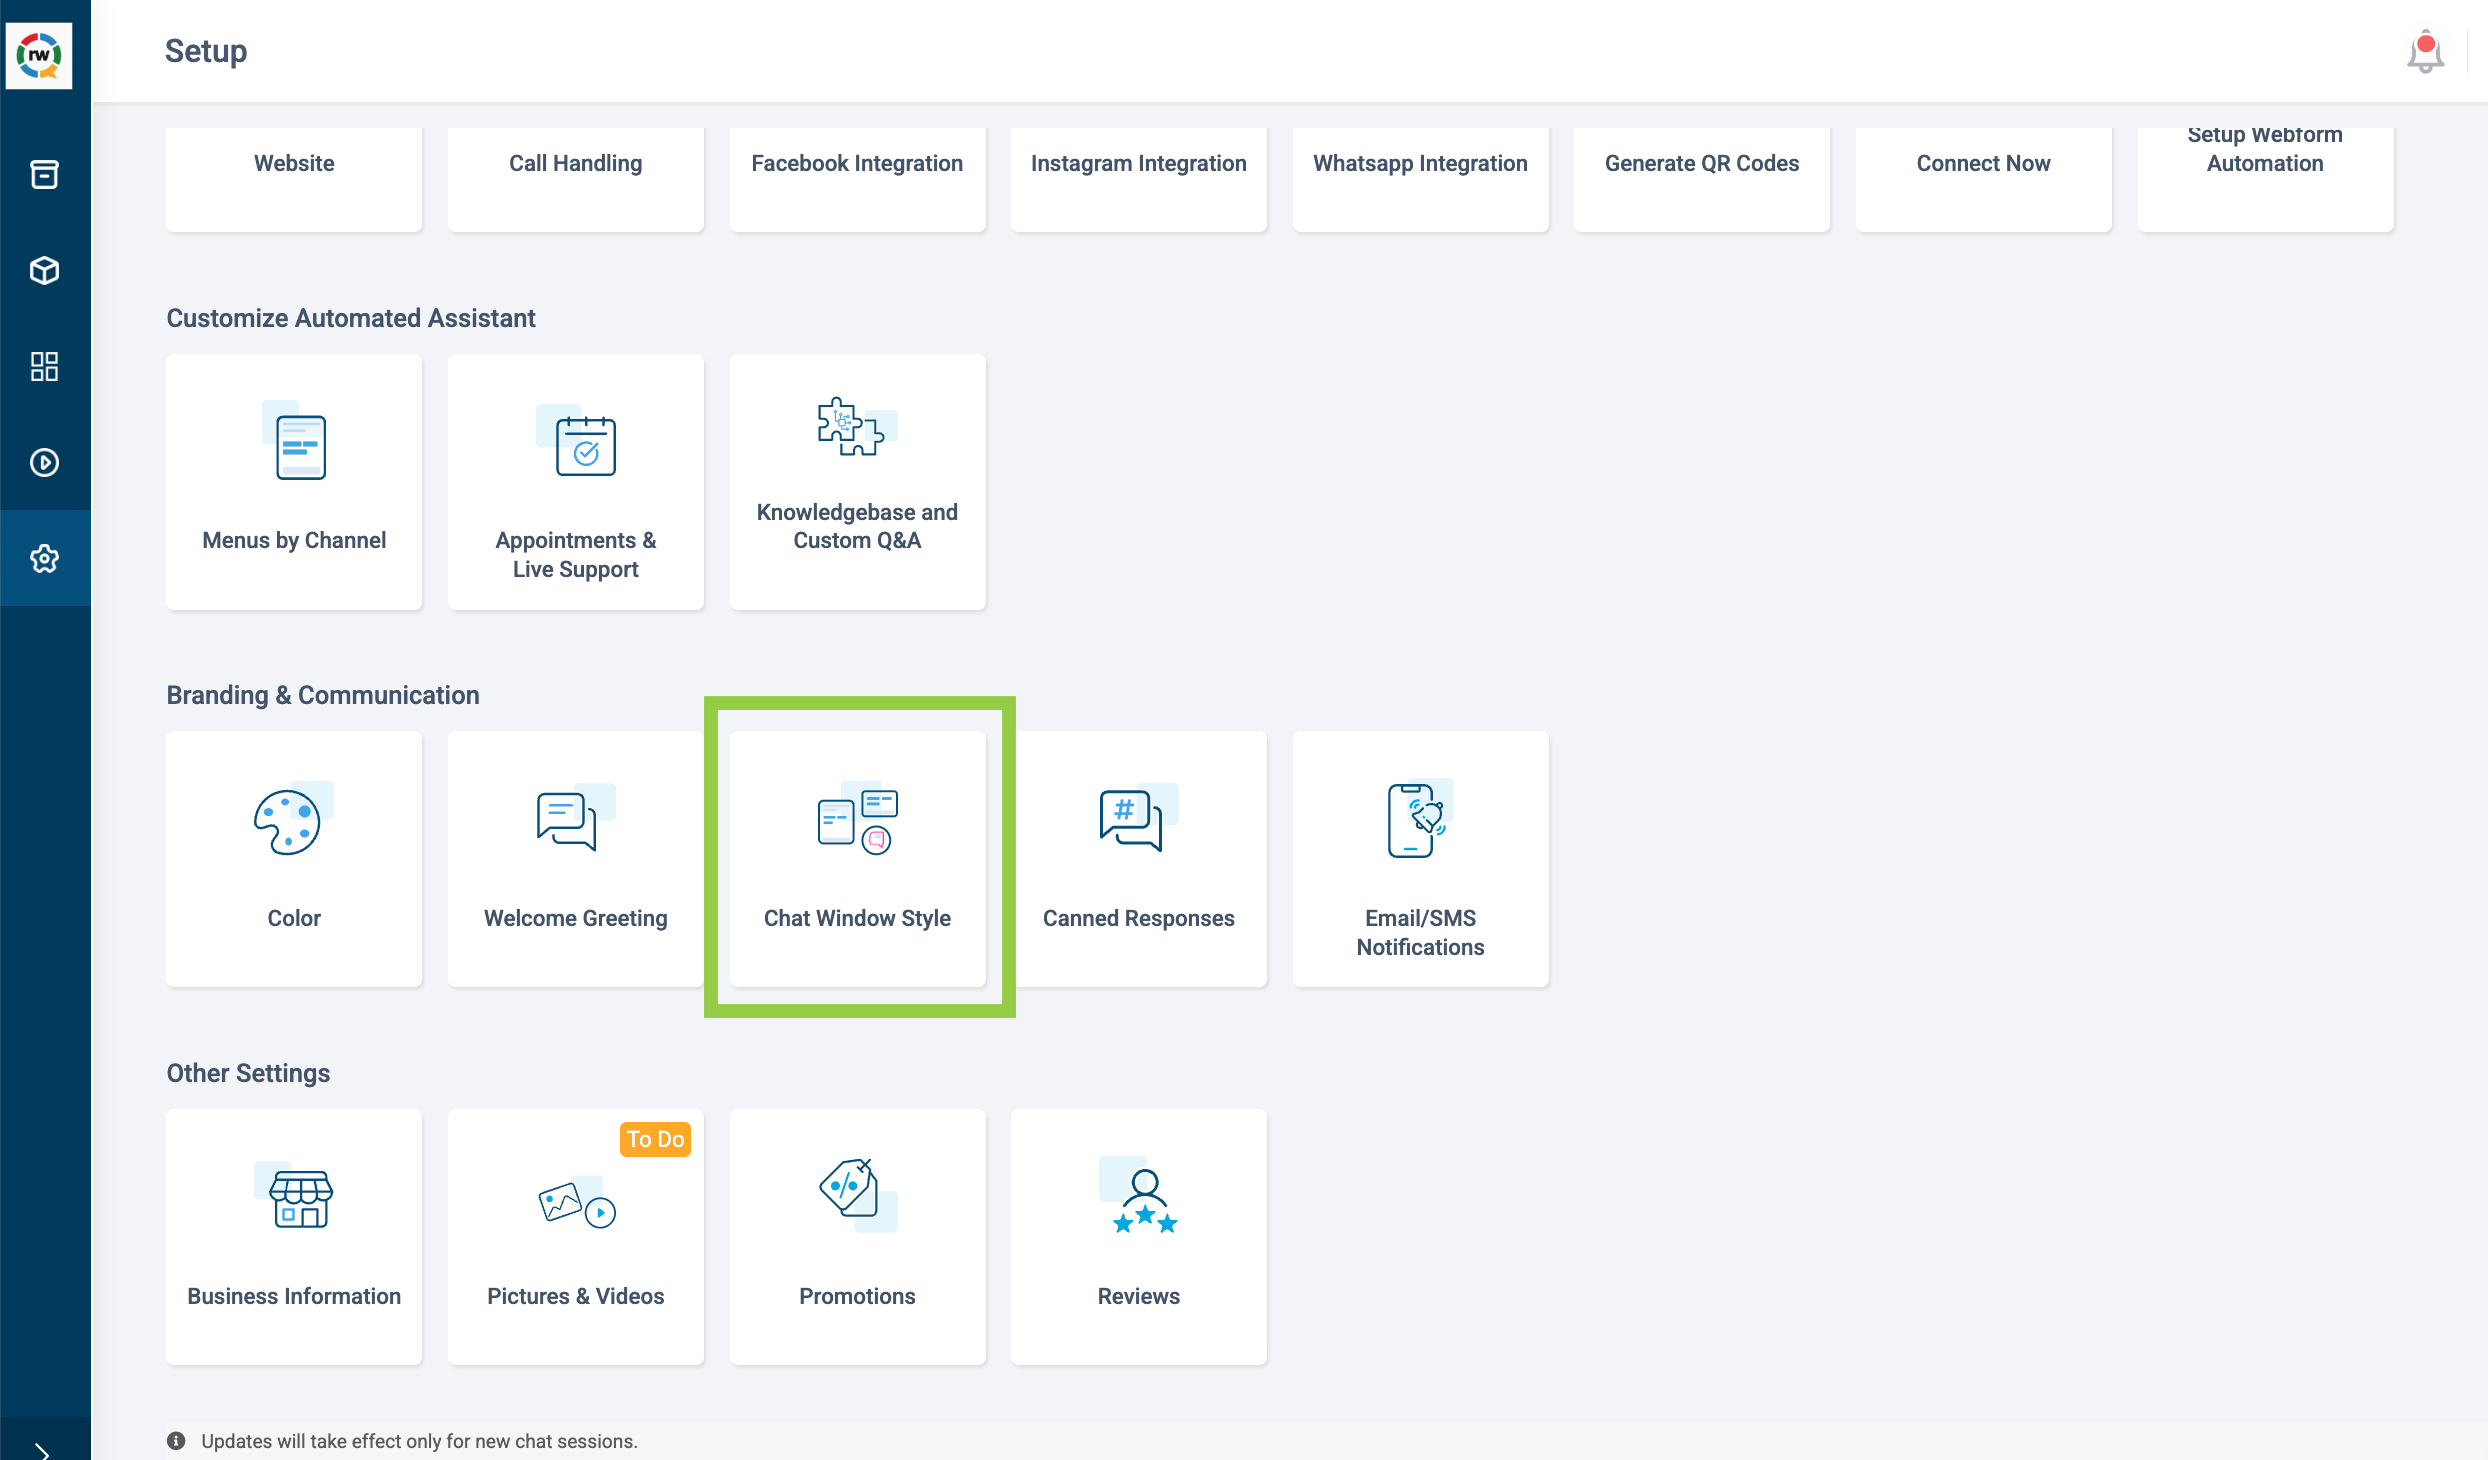Open the Chat Window Style tile

(857, 858)
